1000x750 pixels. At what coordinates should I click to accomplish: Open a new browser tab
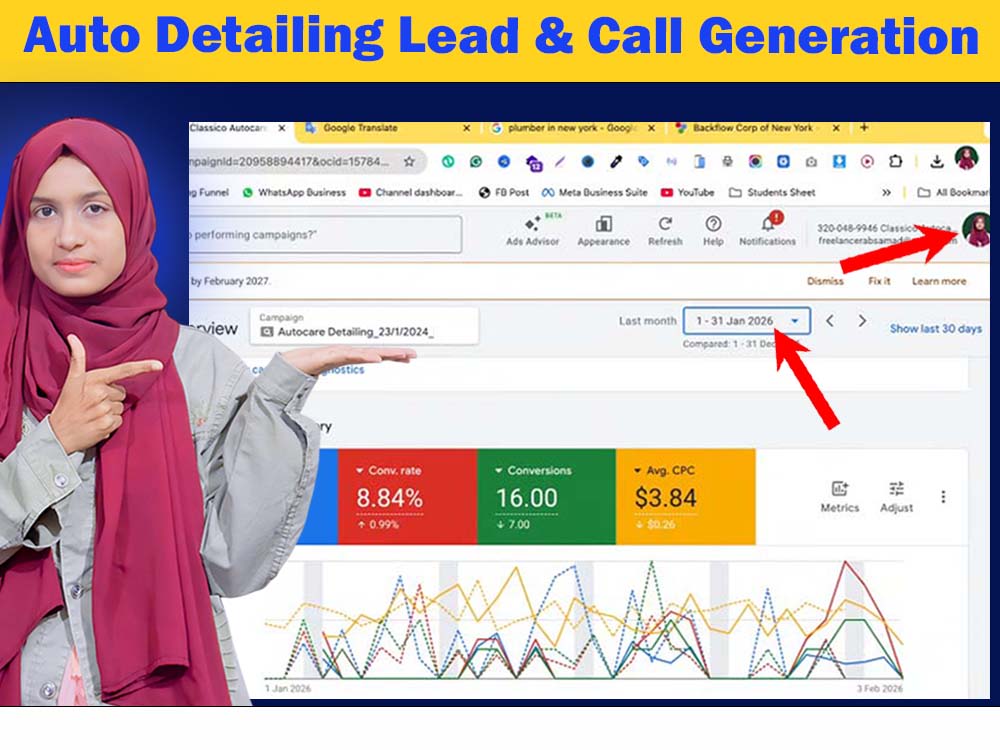pos(864,128)
